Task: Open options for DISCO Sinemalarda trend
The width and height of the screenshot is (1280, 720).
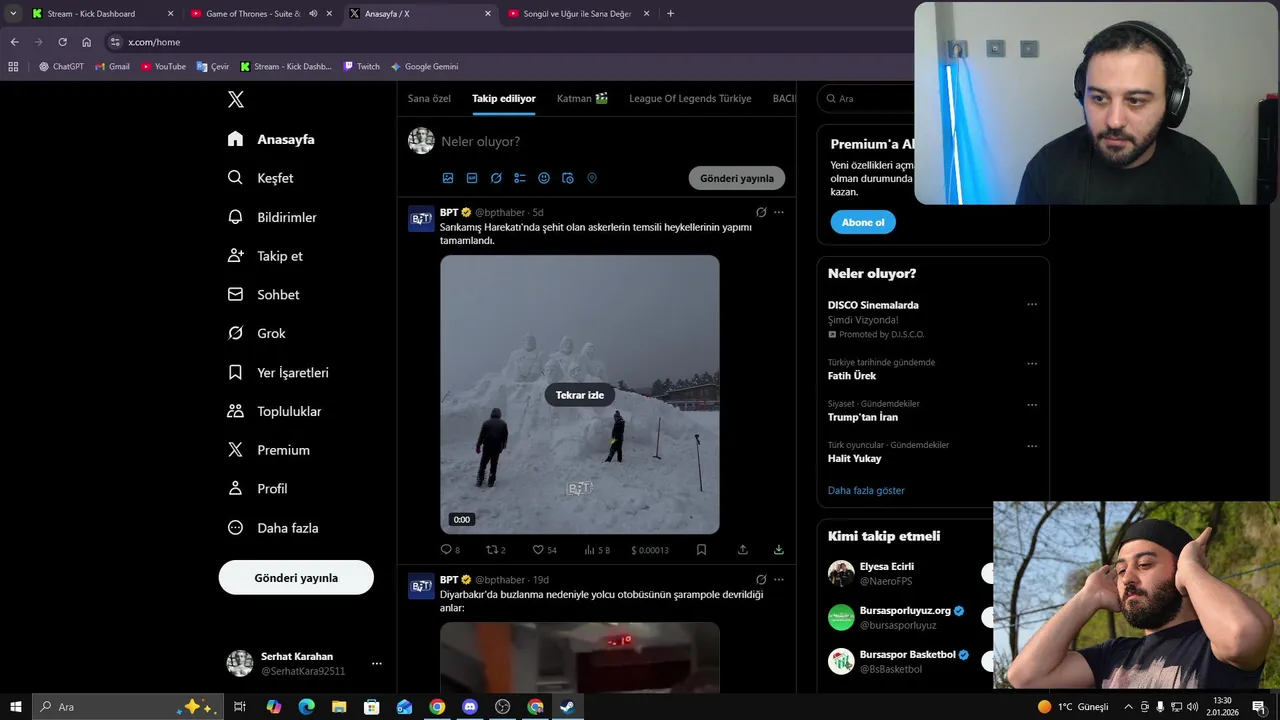Action: point(1032,305)
